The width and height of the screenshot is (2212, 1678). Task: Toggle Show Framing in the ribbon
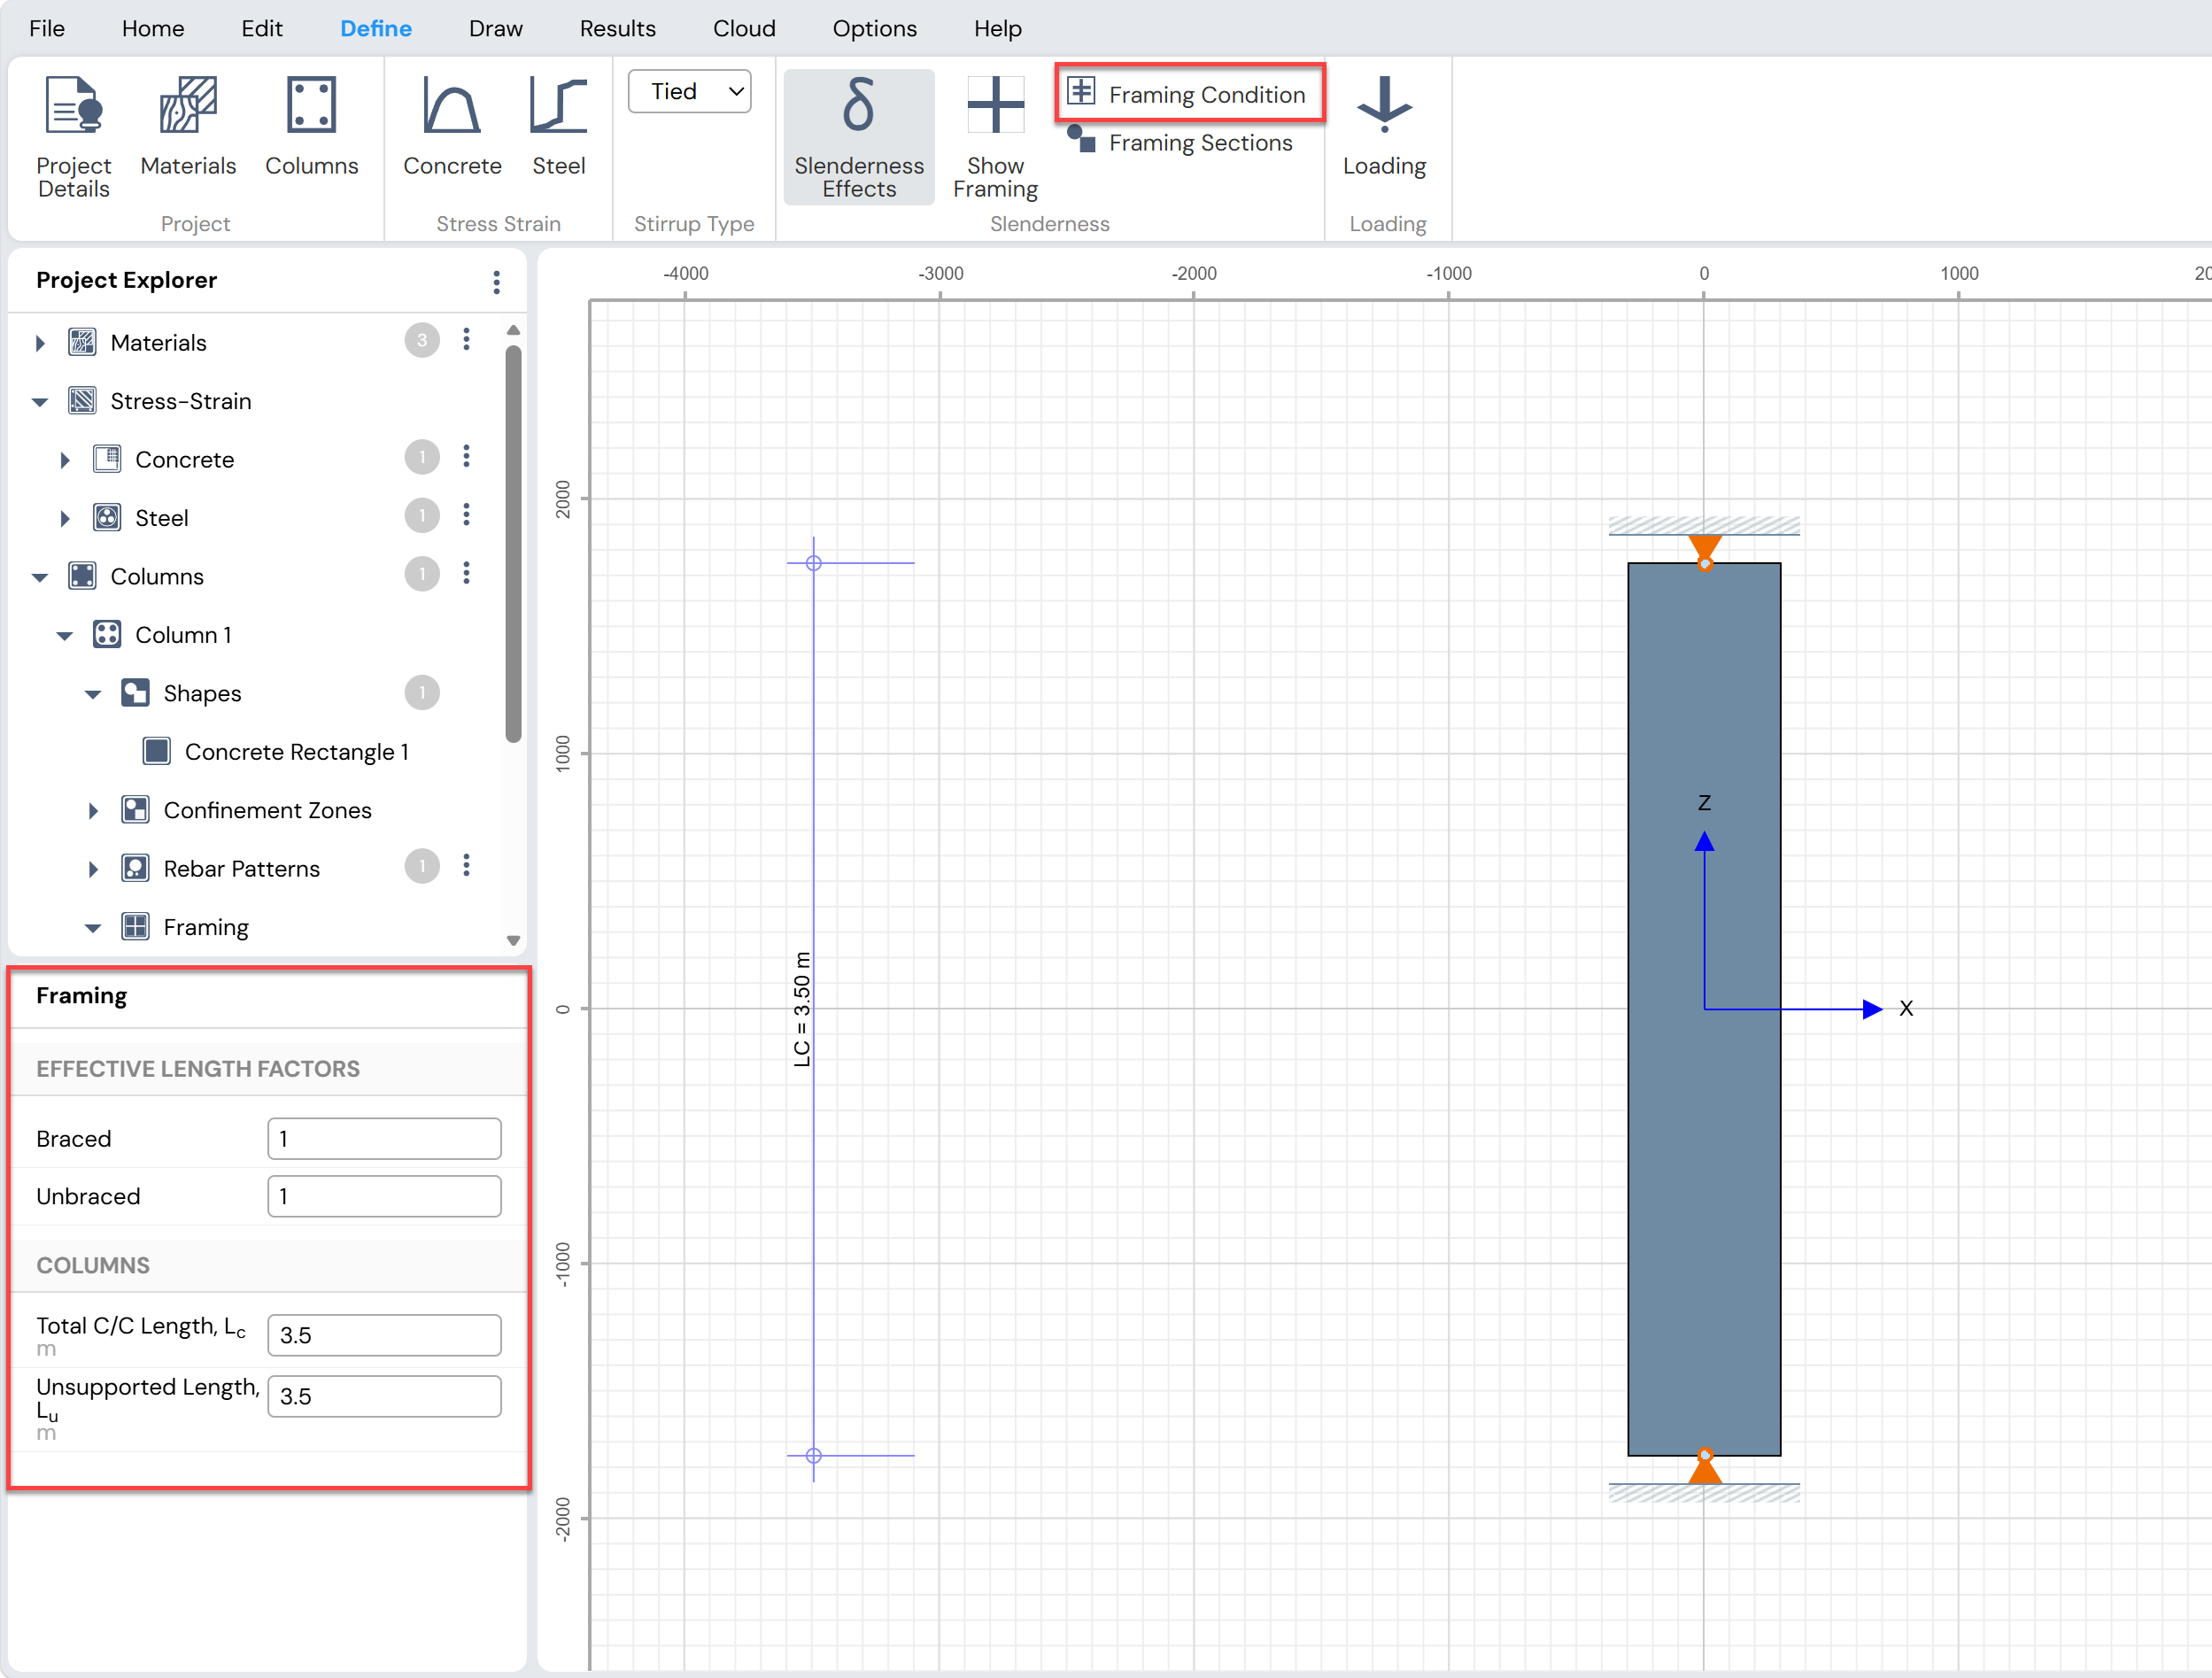pyautogui.click(x=995, y=137)
